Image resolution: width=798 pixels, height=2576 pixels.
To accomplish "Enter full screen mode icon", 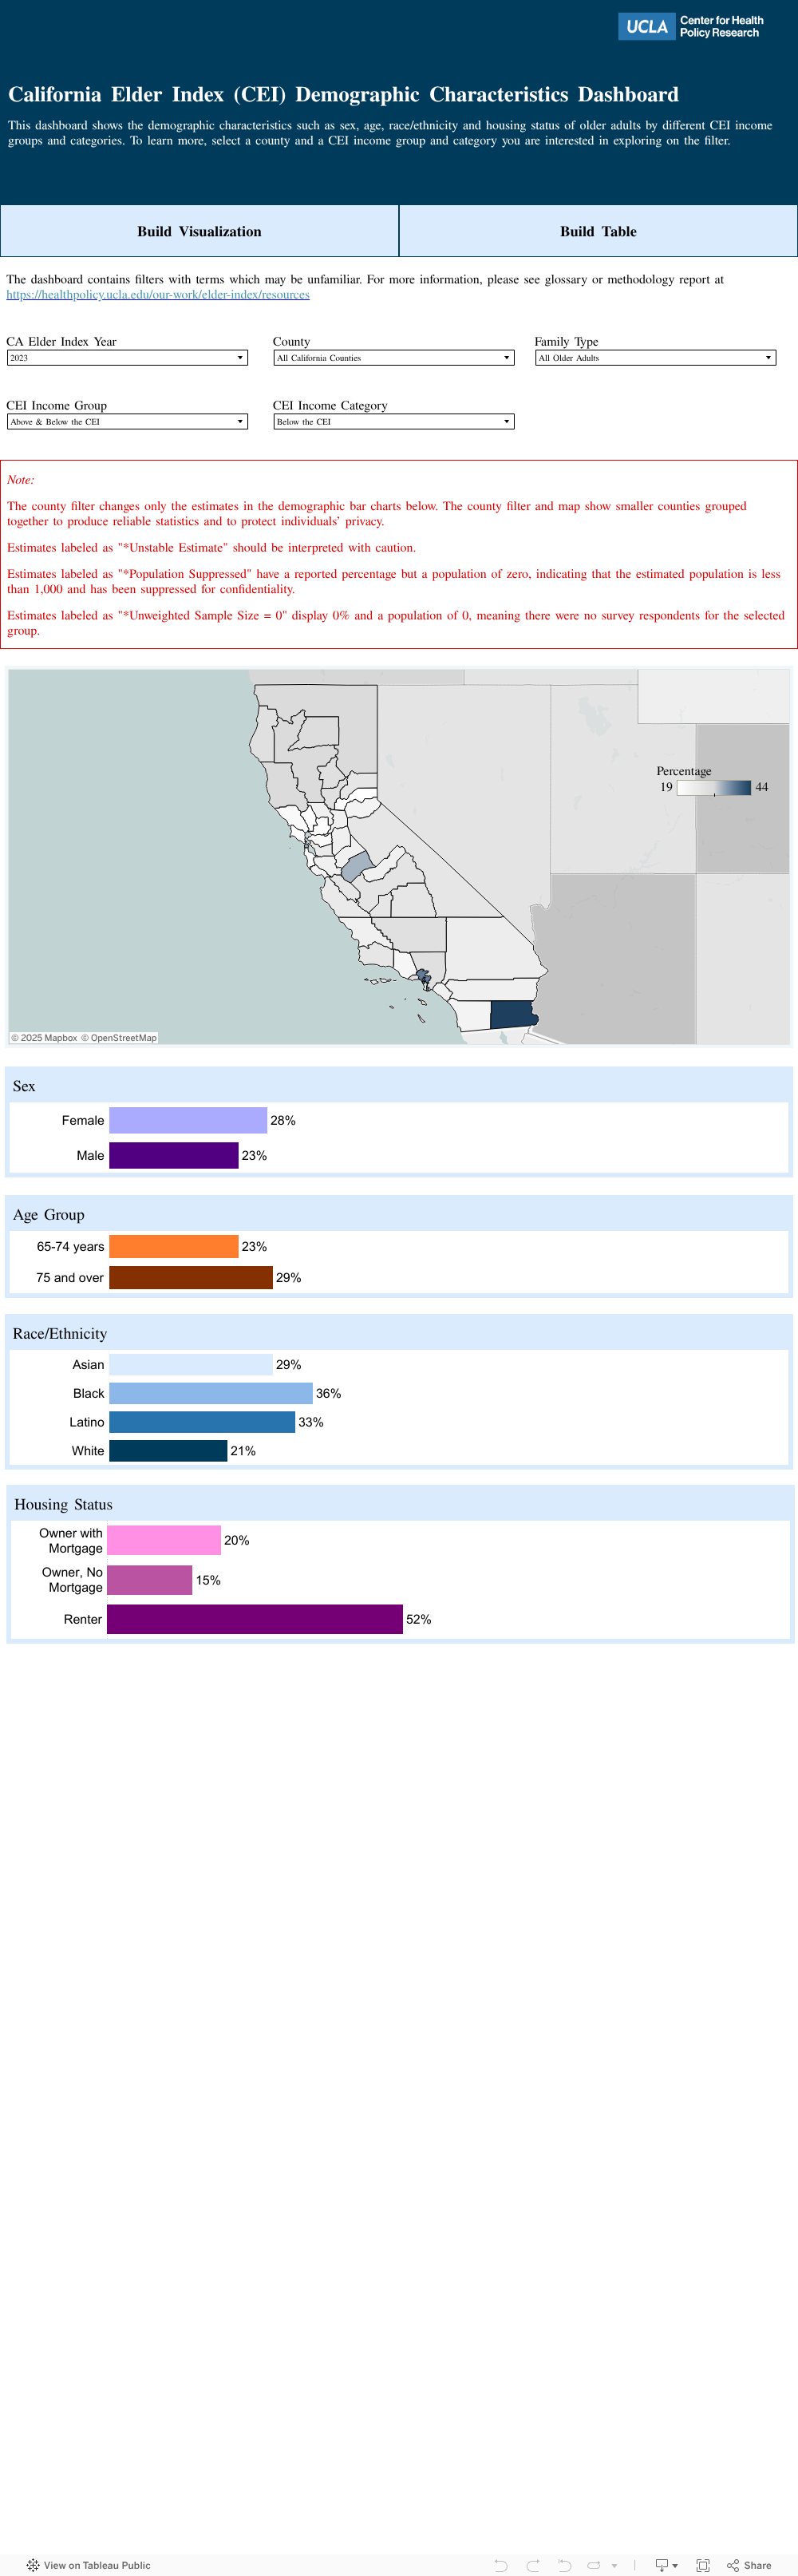I will point(703,2565).
